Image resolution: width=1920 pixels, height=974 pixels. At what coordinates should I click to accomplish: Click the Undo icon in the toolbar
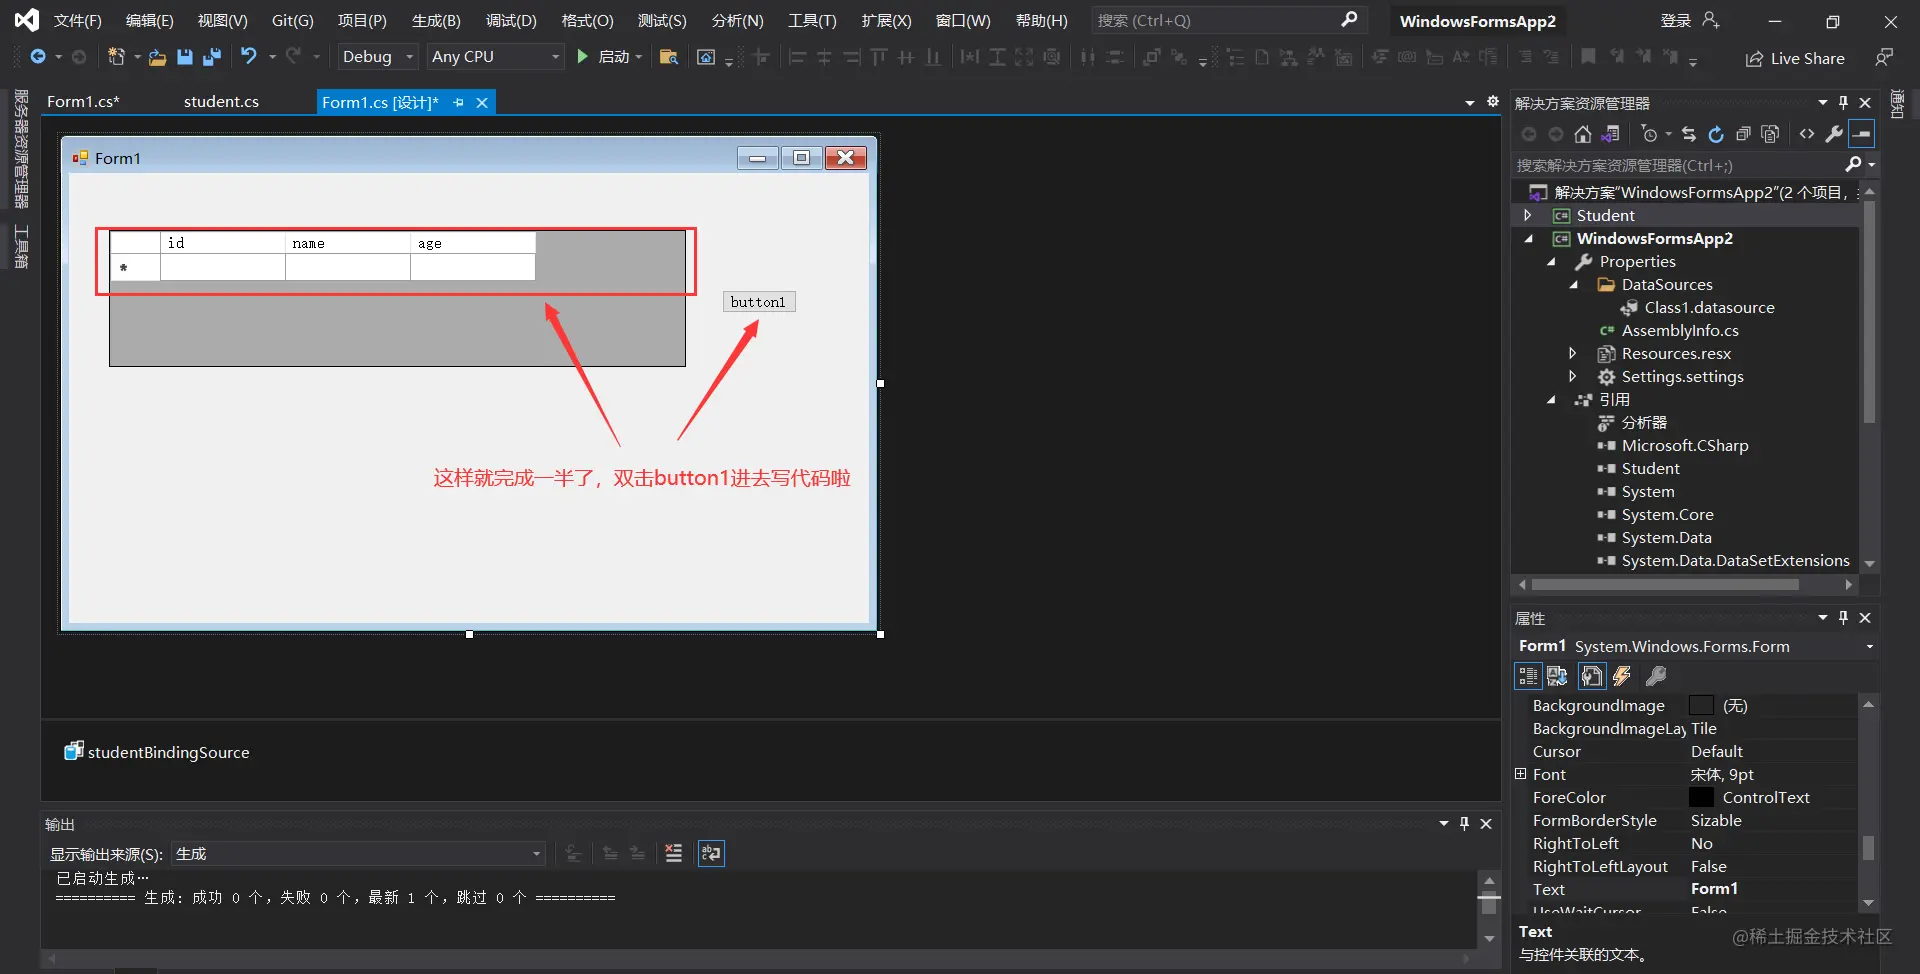coord(249,57)
